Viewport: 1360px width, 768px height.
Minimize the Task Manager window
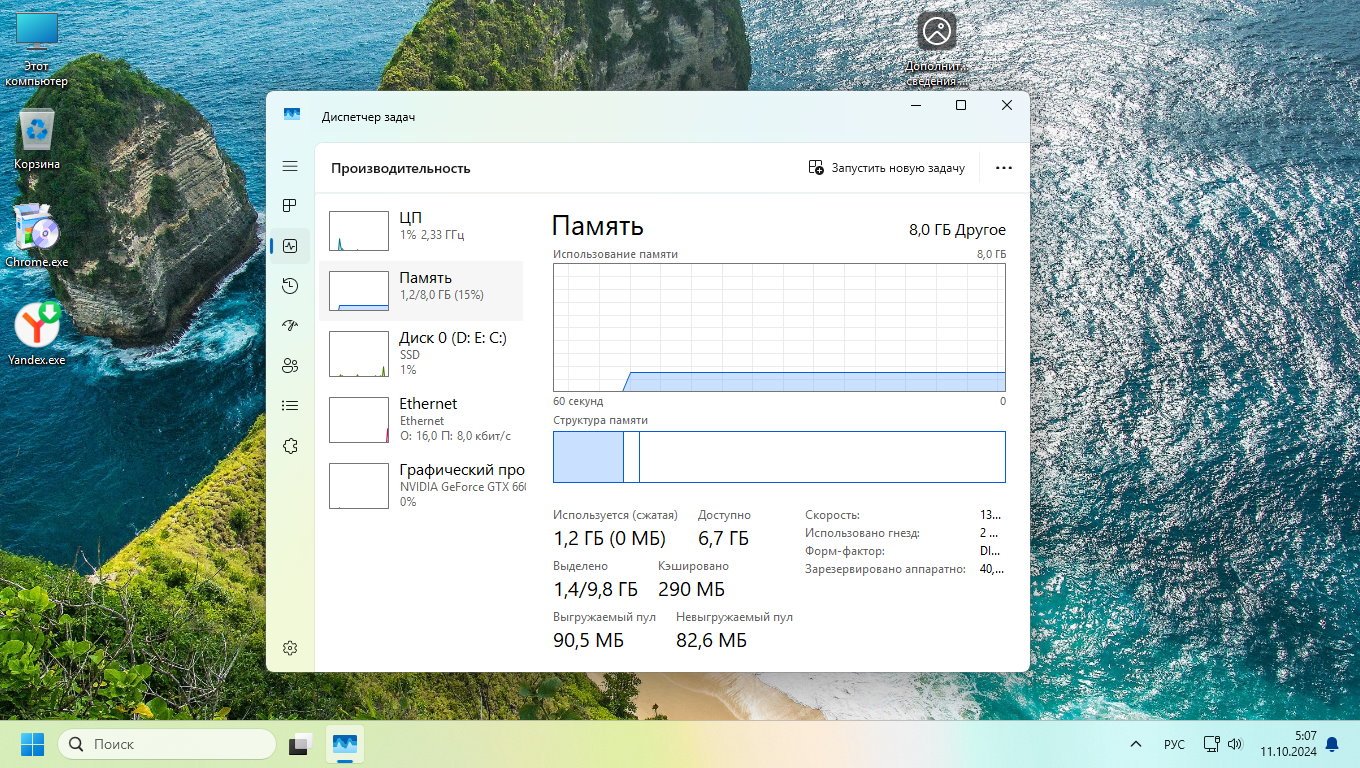tap(916, 105)
